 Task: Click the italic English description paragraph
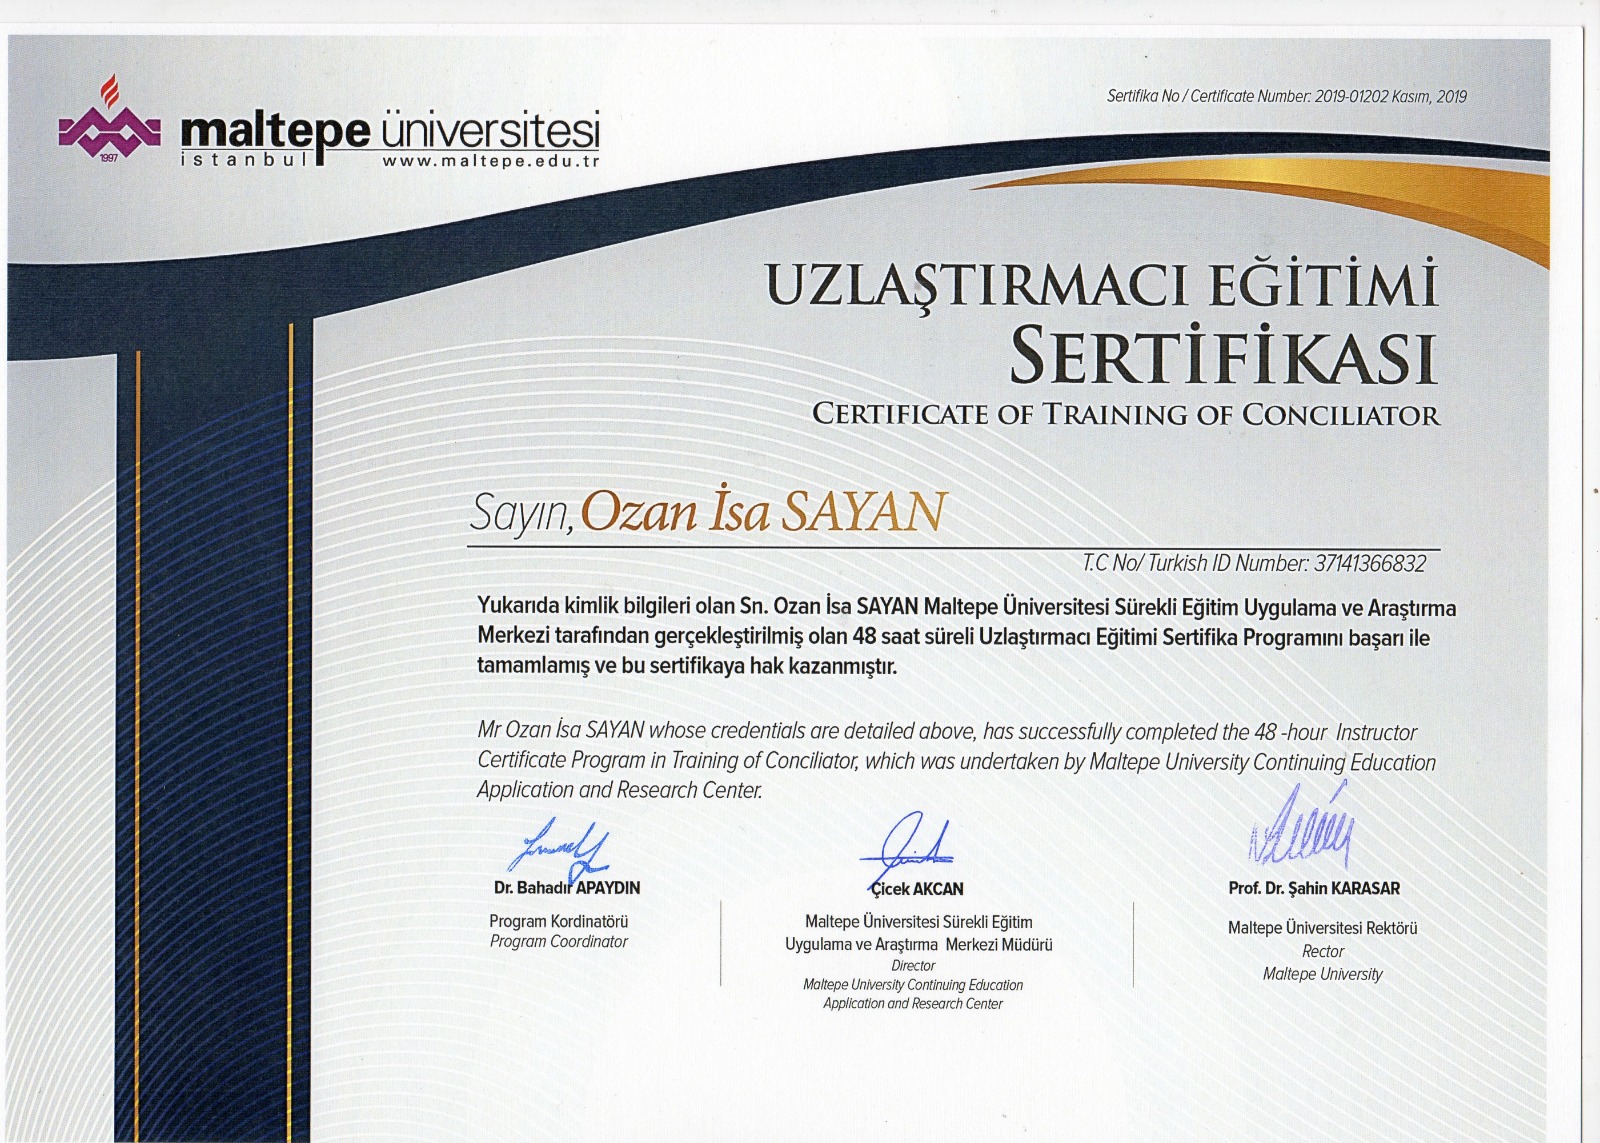coord(955,761)
